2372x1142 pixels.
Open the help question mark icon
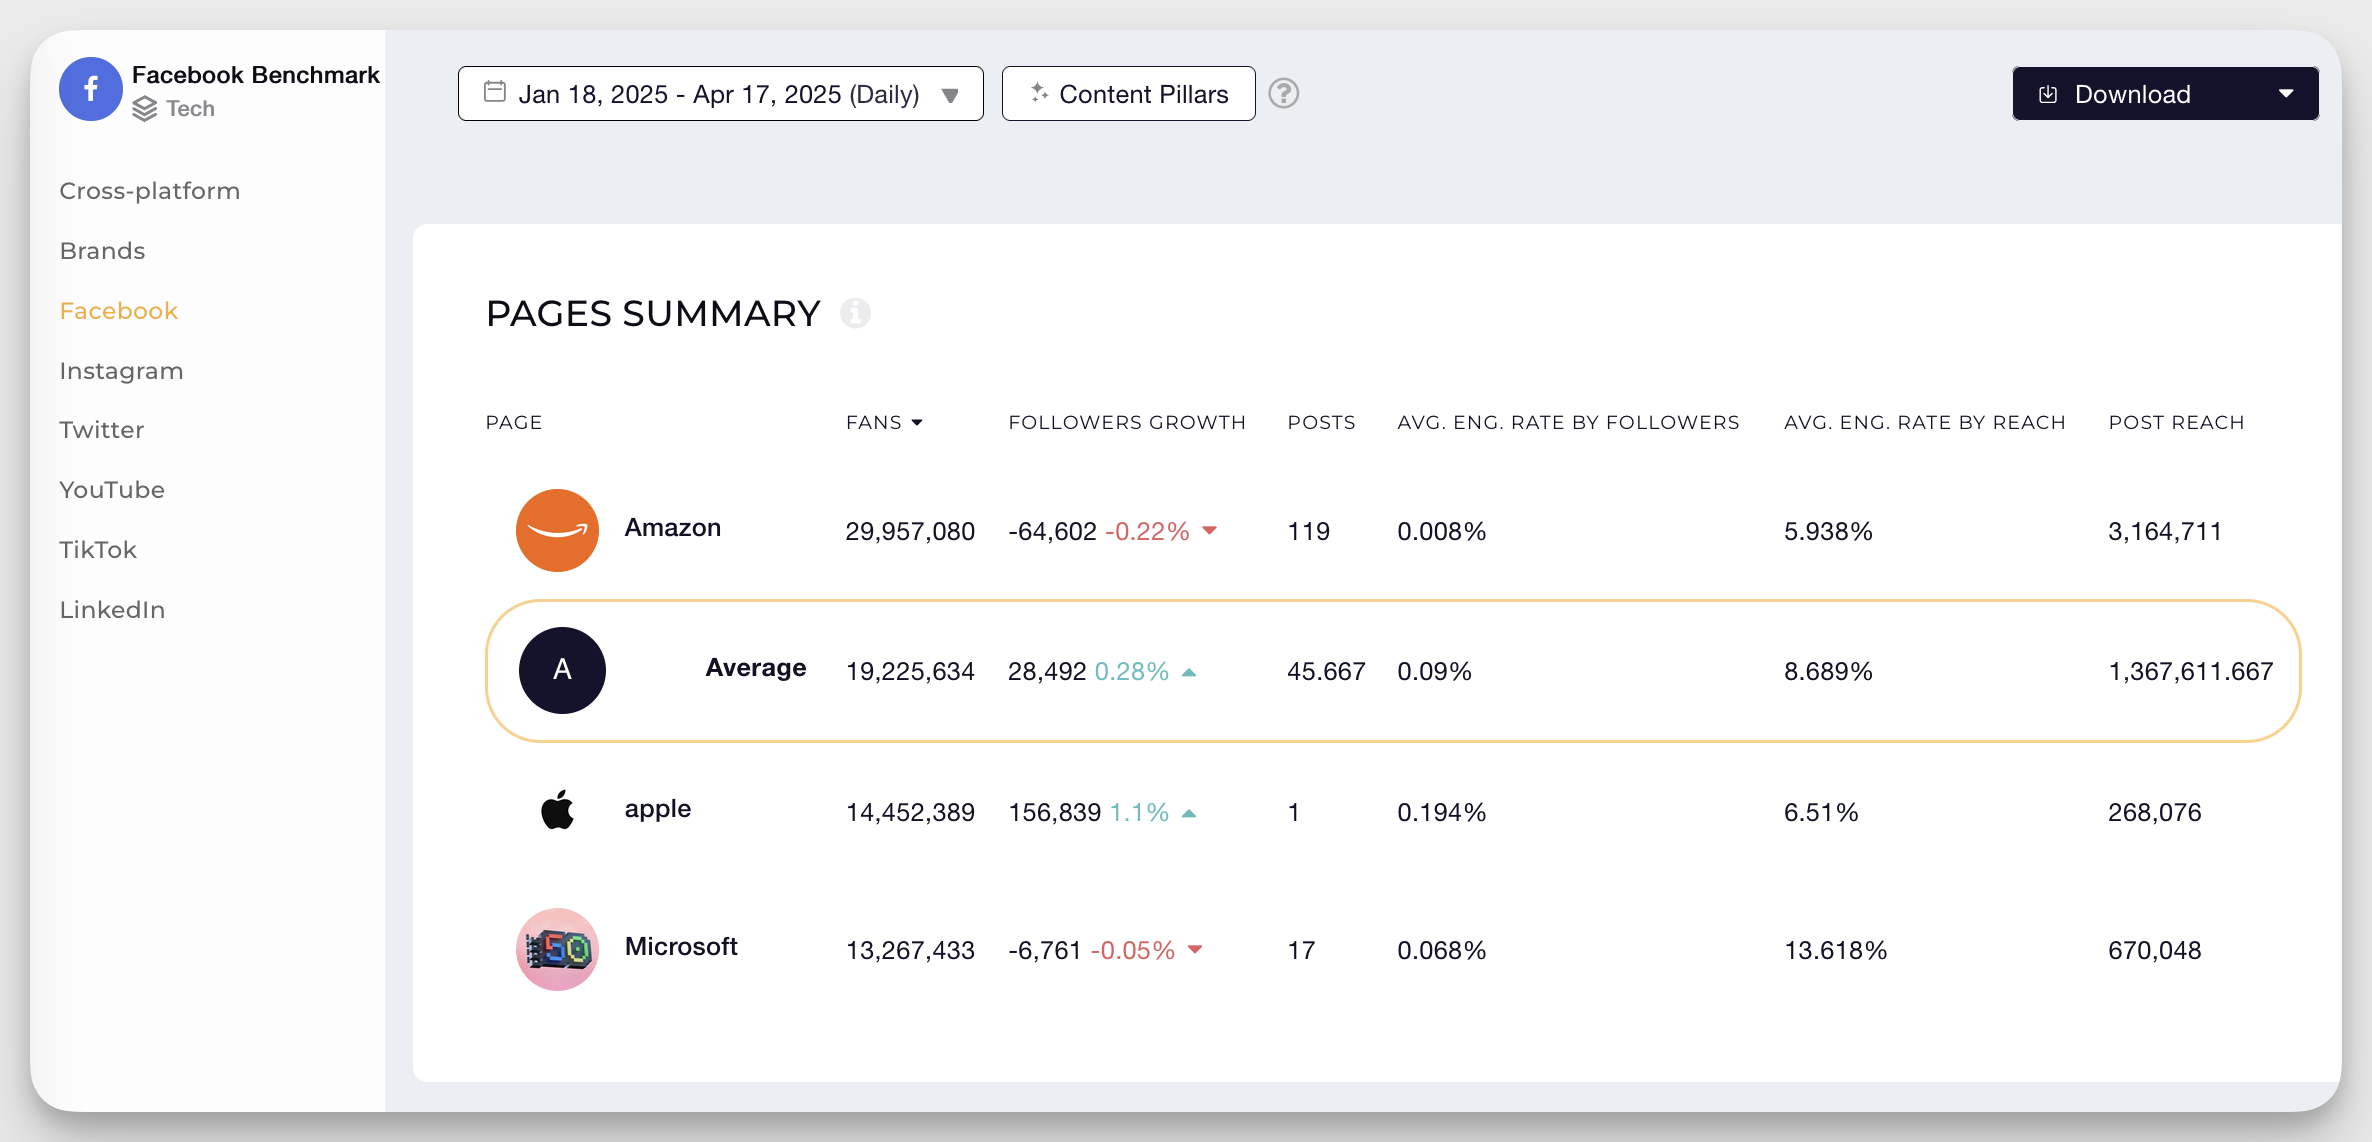[x=1283, y=93]
